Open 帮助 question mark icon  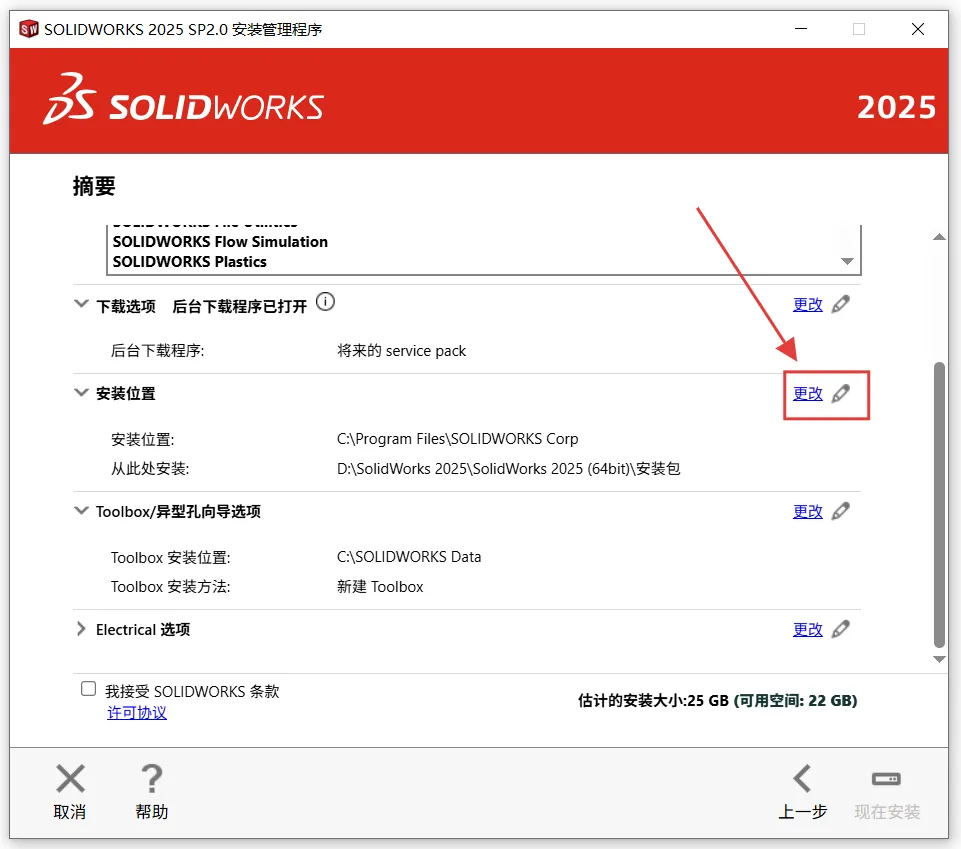(151, 779)
